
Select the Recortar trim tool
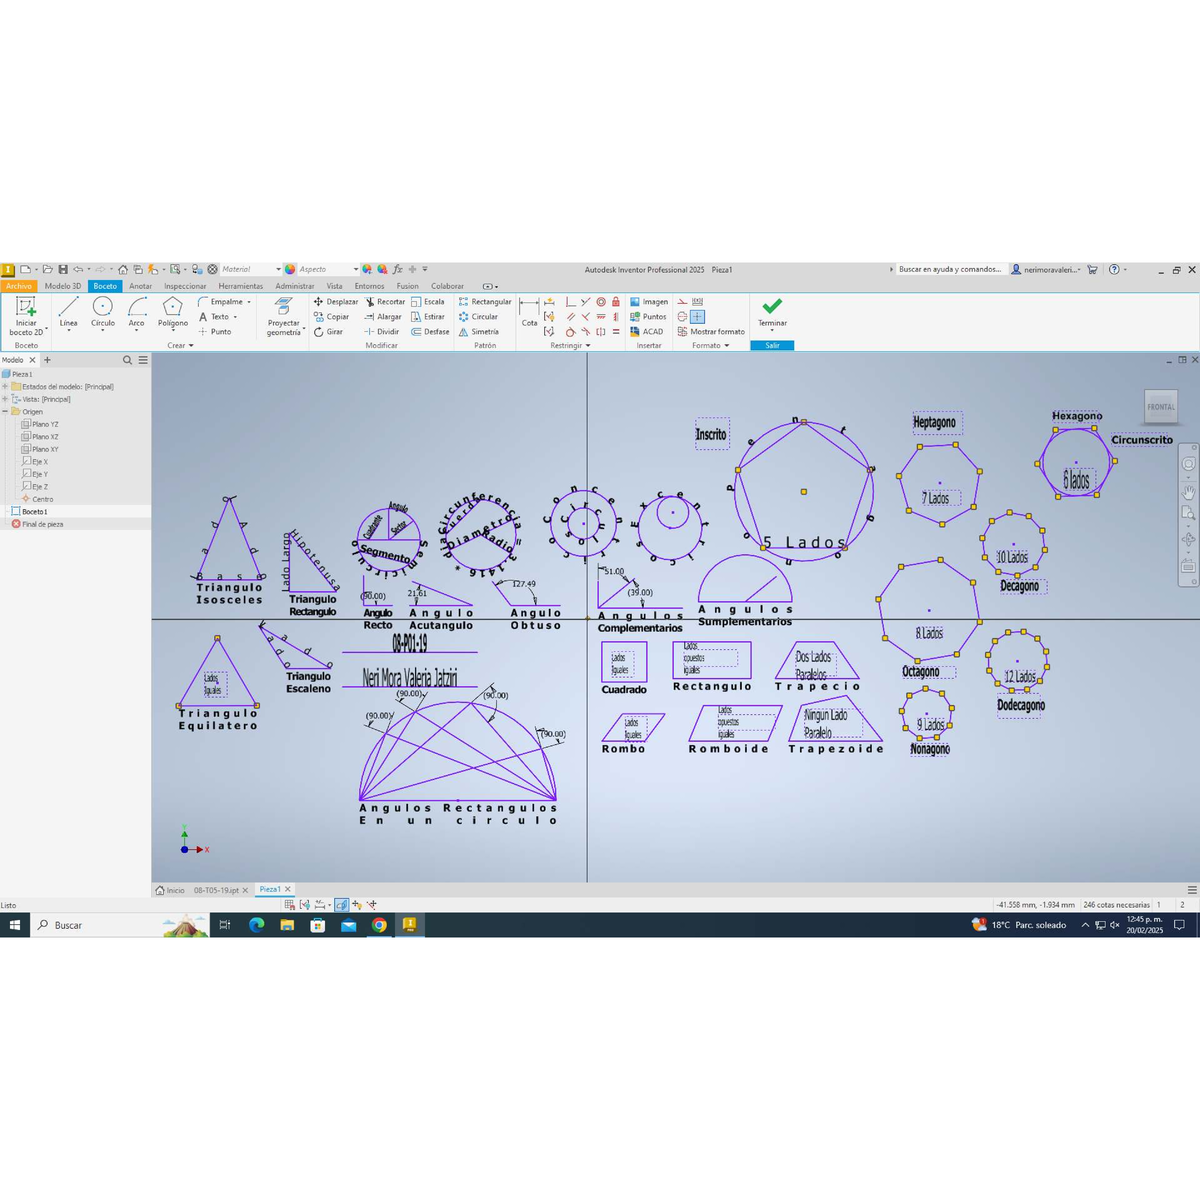(x=385, y=302)
